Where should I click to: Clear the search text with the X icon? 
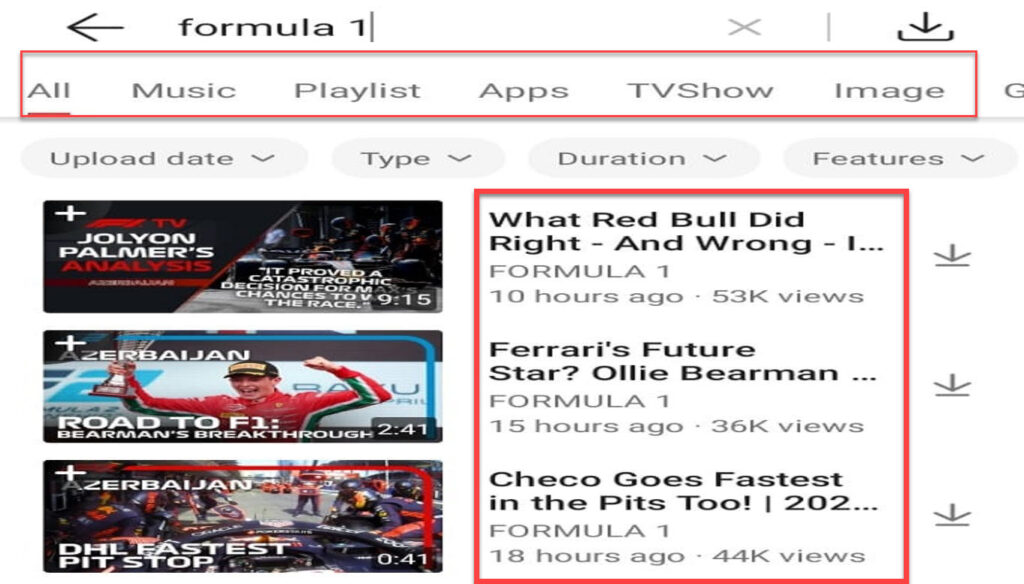tap(744, 27)
